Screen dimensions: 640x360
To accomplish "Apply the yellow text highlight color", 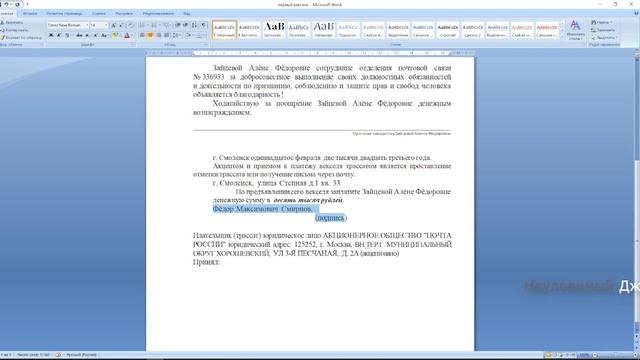I will (x=116, y=36).
